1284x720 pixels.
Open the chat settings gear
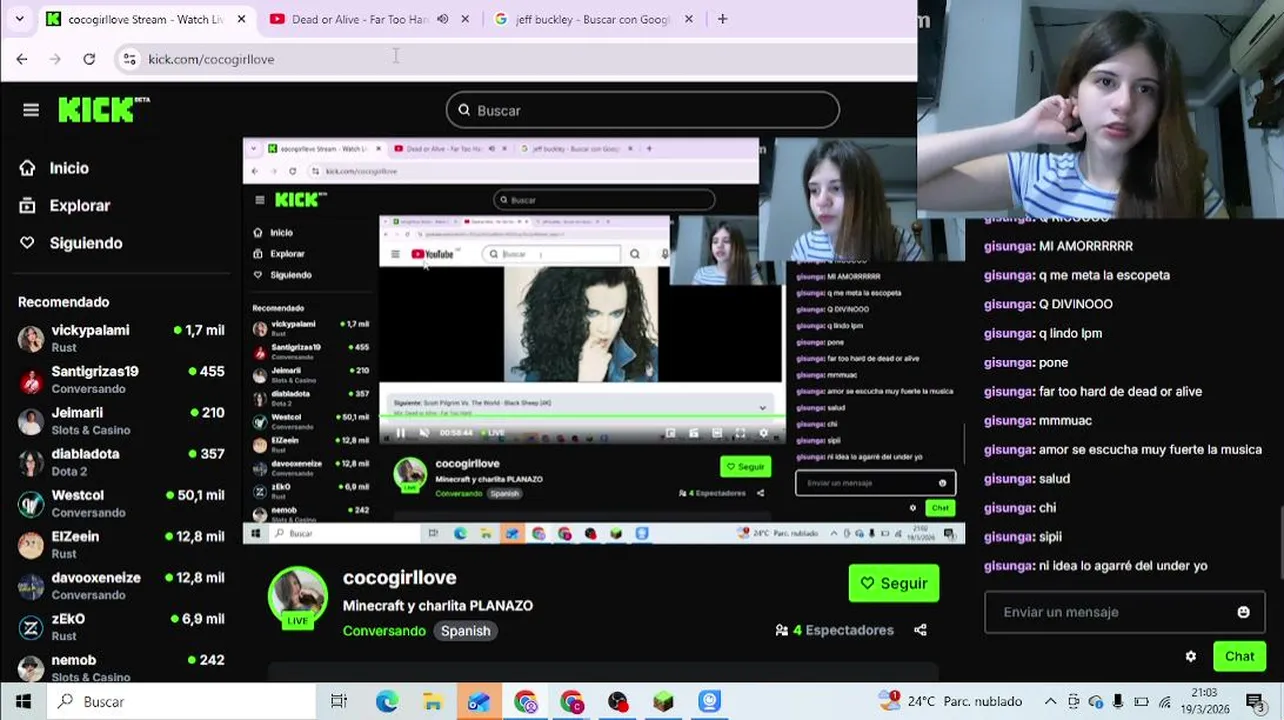pyautogui.click(x=1191, y=657)
